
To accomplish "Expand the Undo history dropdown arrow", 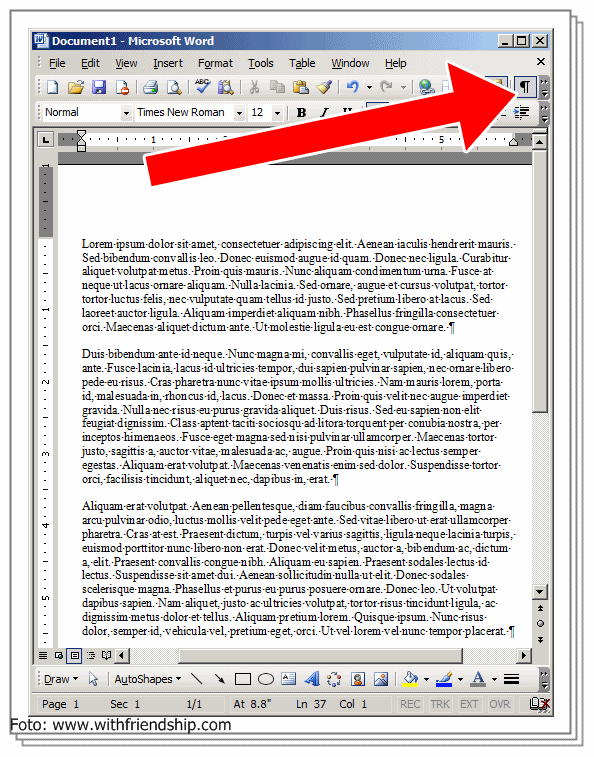I will tap(369, 88).
